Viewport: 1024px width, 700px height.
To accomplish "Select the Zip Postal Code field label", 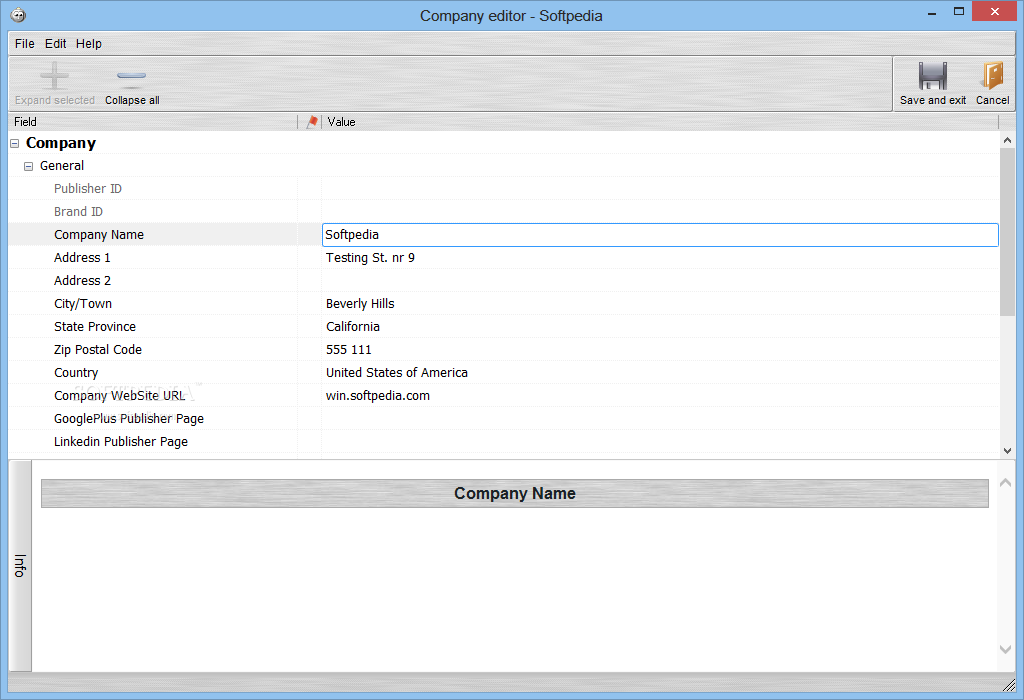I will (x=98, y=349).
